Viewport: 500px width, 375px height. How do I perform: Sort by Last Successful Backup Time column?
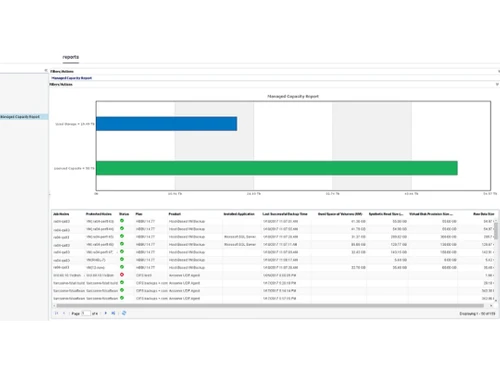(x=285, y=214)
